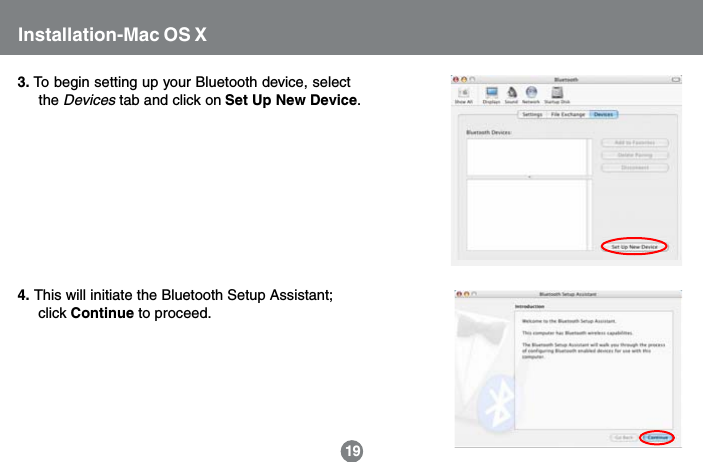Open the Sound preference icon

pyautogui.click(x=512, y=95)
